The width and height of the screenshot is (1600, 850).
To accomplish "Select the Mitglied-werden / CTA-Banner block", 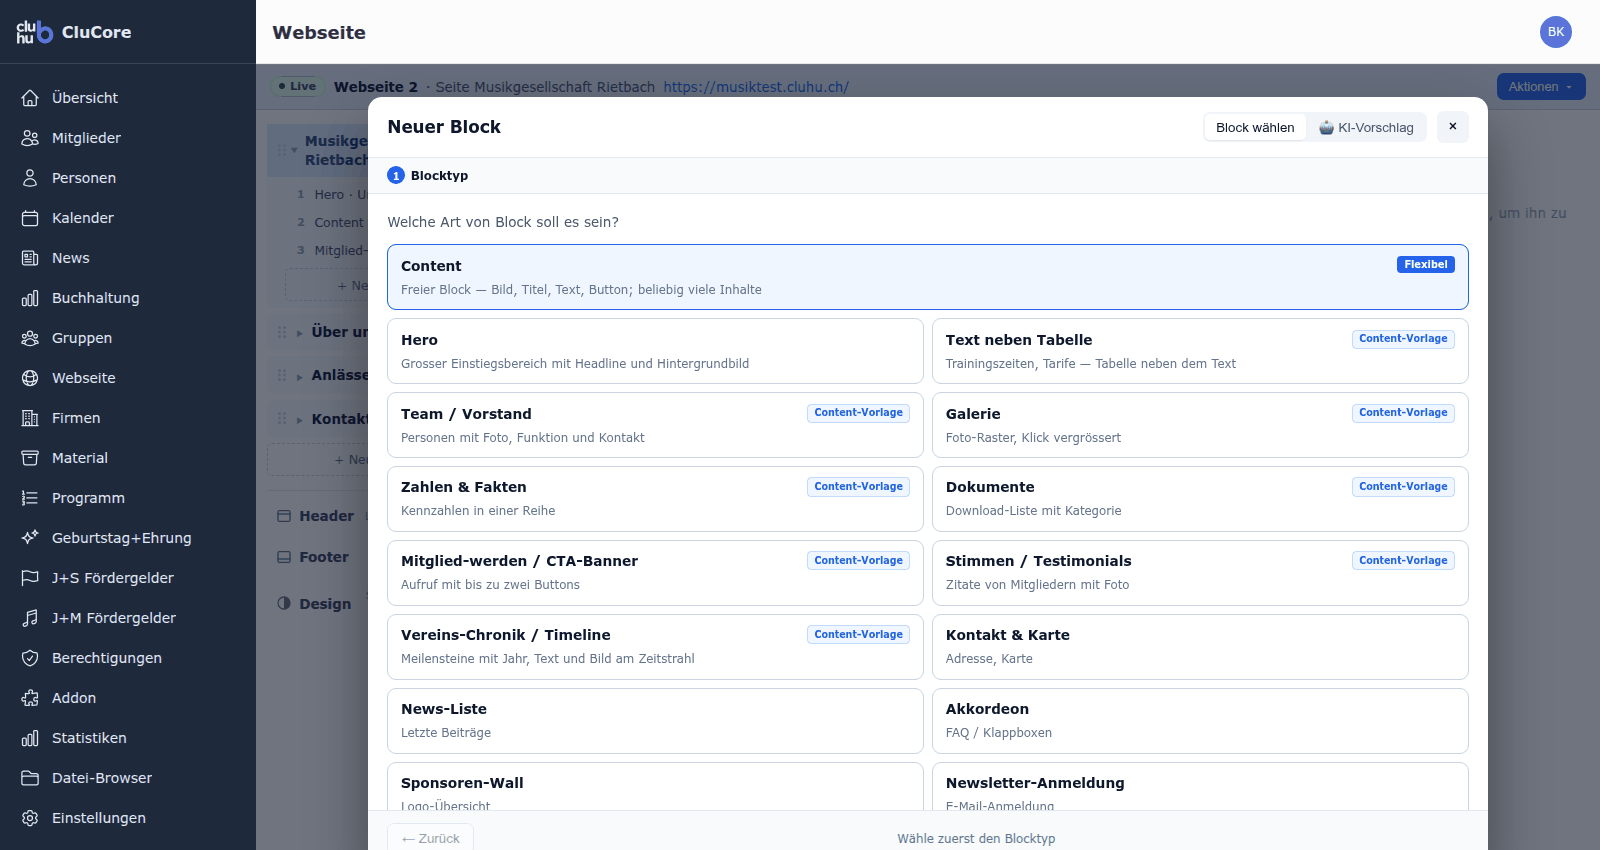I will click(655, 573).
